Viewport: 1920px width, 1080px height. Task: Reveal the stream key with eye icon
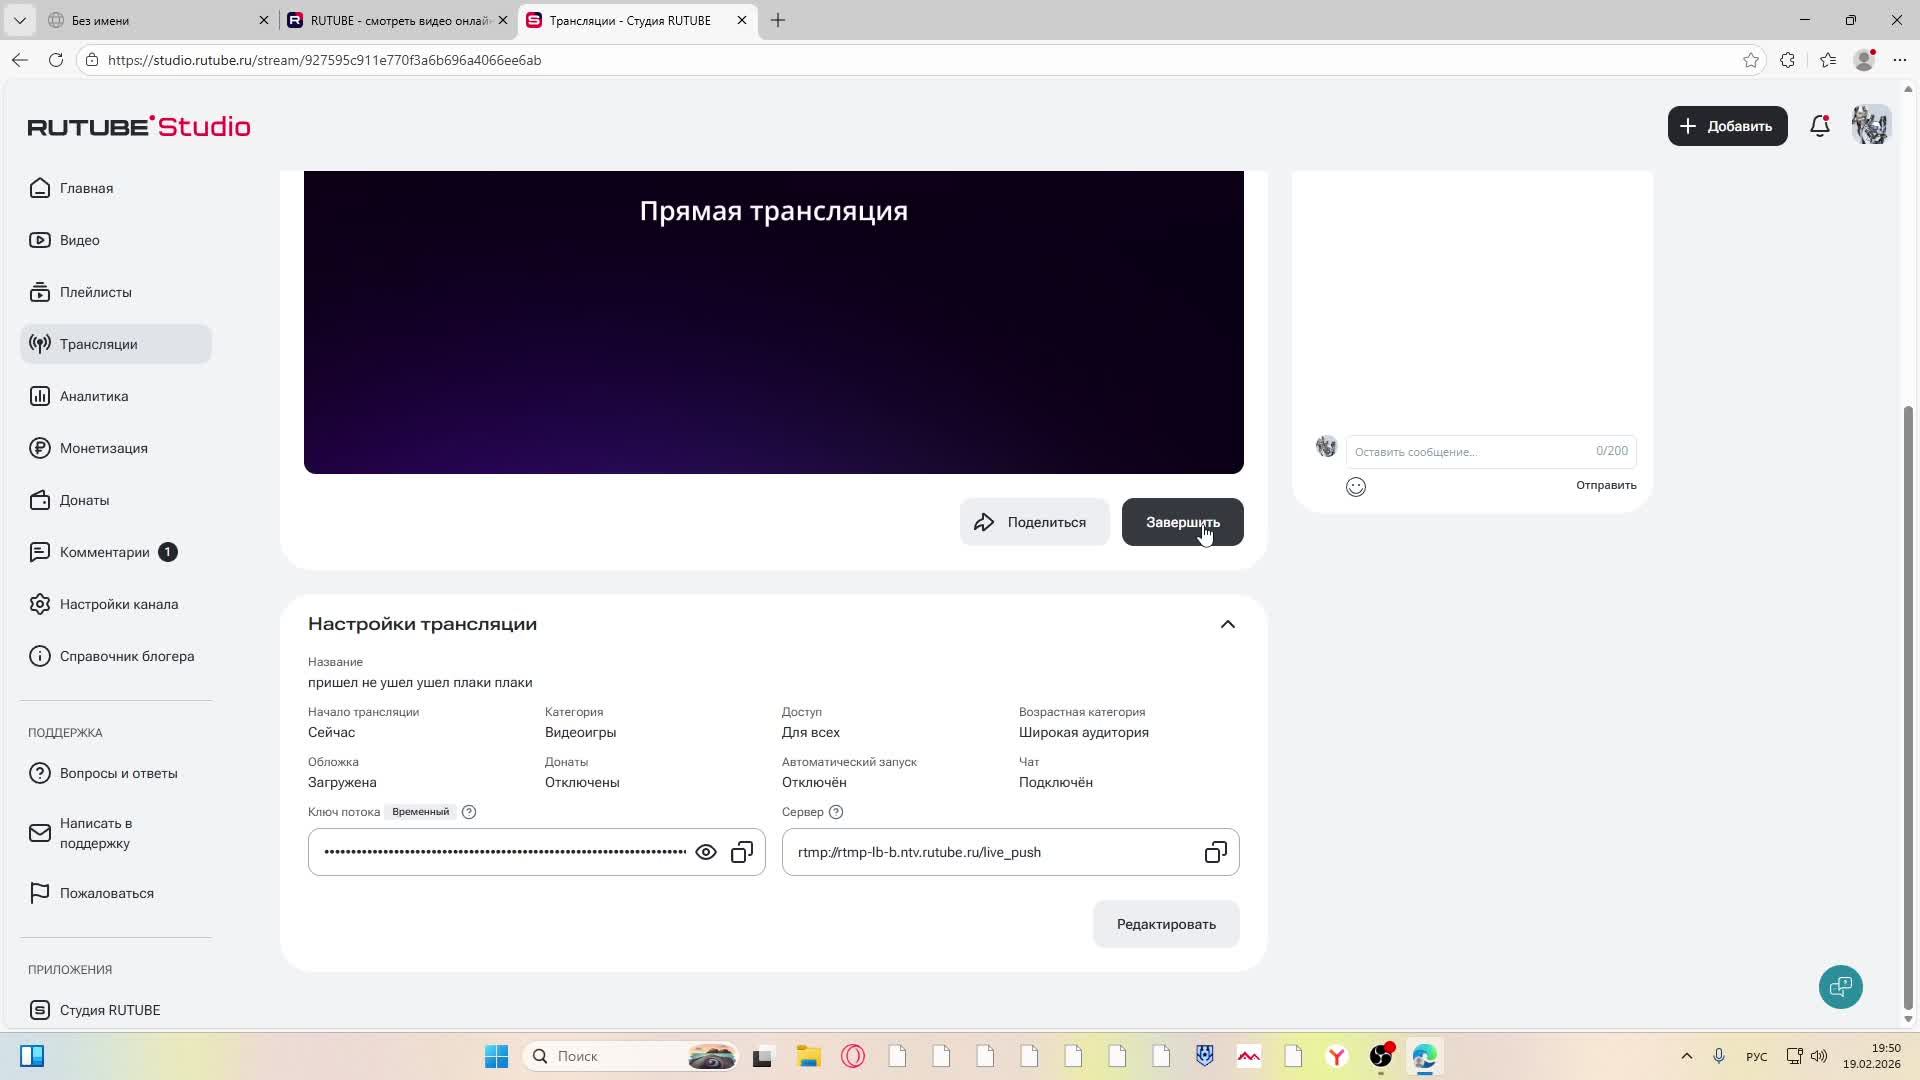point(706,852)
